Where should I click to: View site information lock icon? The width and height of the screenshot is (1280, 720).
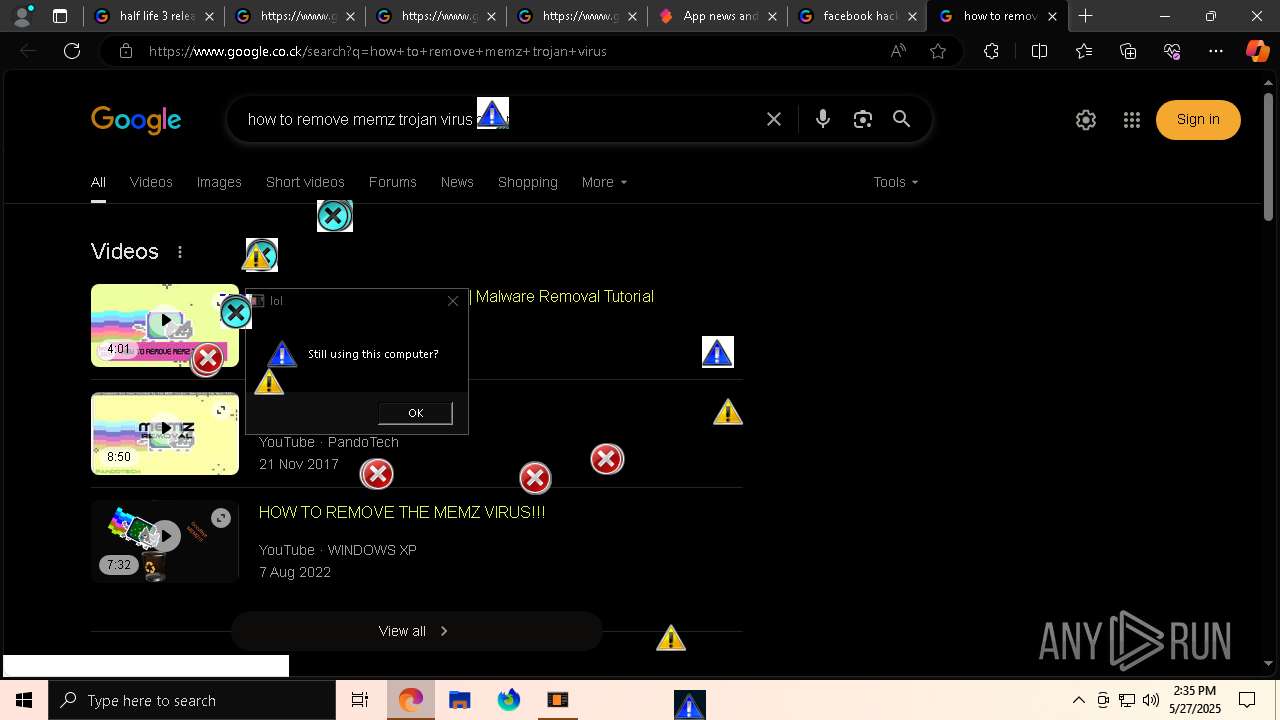[x=126, y=51]
